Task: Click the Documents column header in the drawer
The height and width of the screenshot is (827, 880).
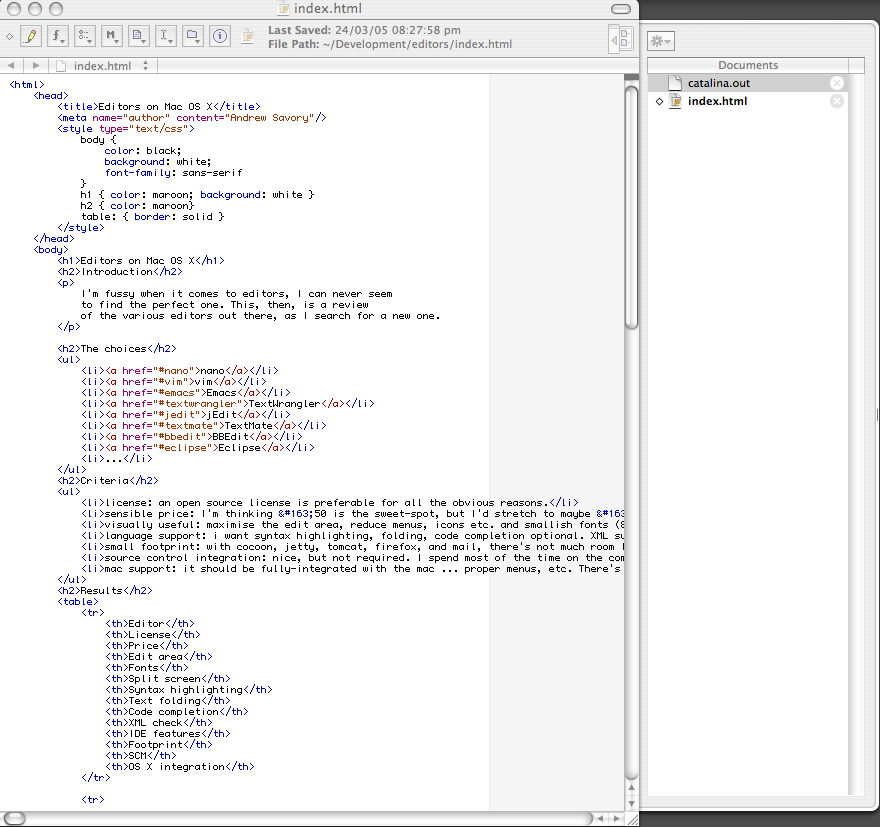Action: pyautogui.click(x=748, y=65)
